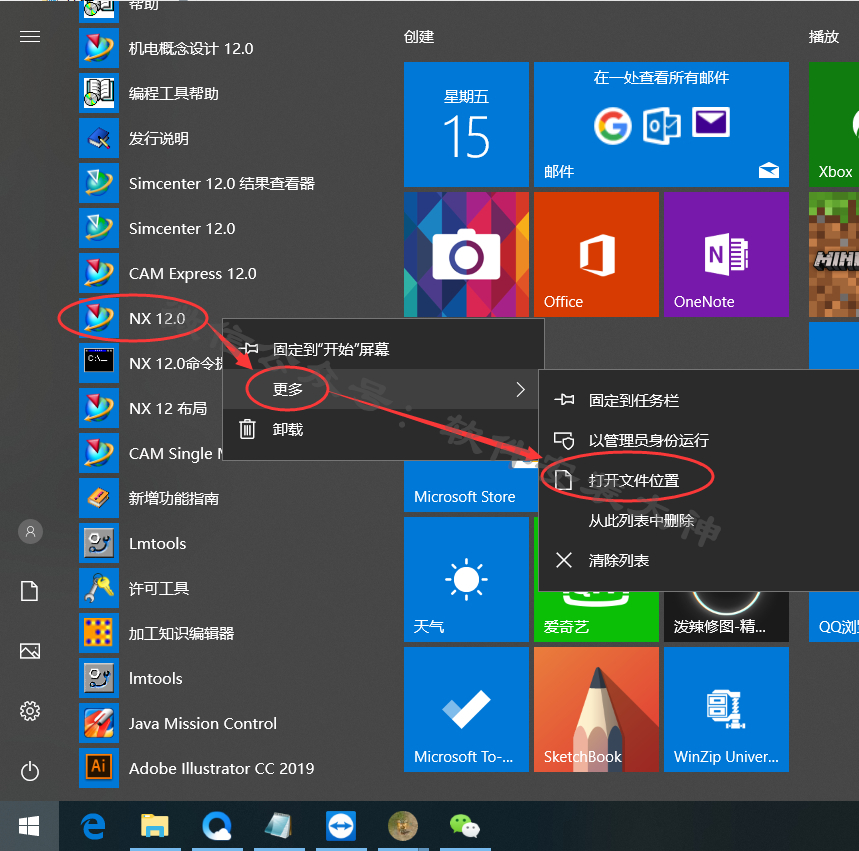Click the 创建 group header

(419, 37)
